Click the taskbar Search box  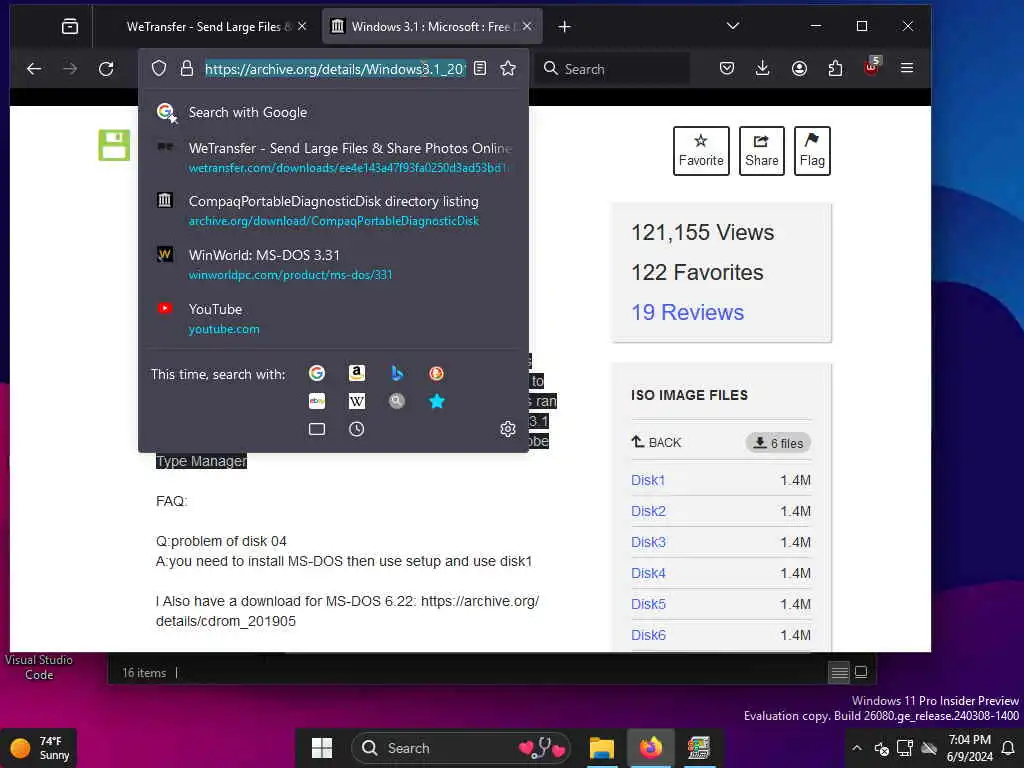point(461,748)
